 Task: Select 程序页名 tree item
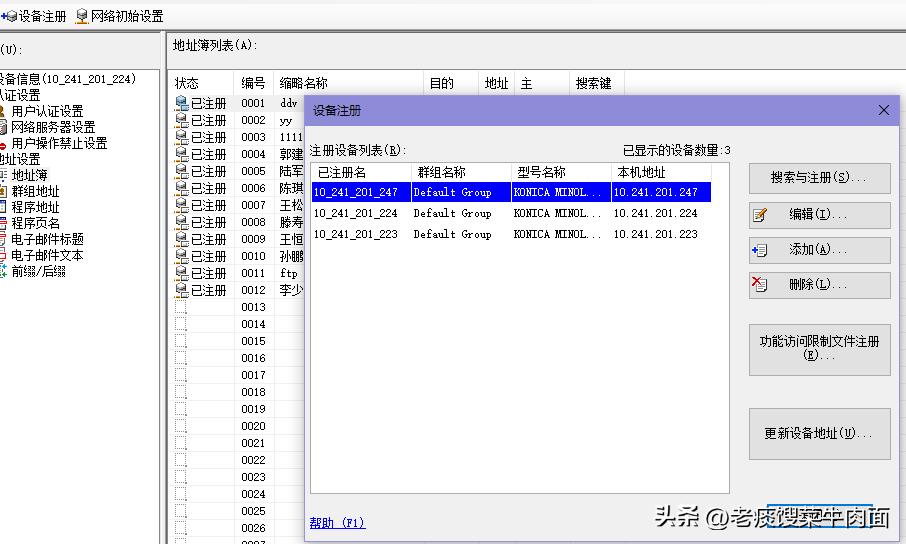(x=35, y=223)
